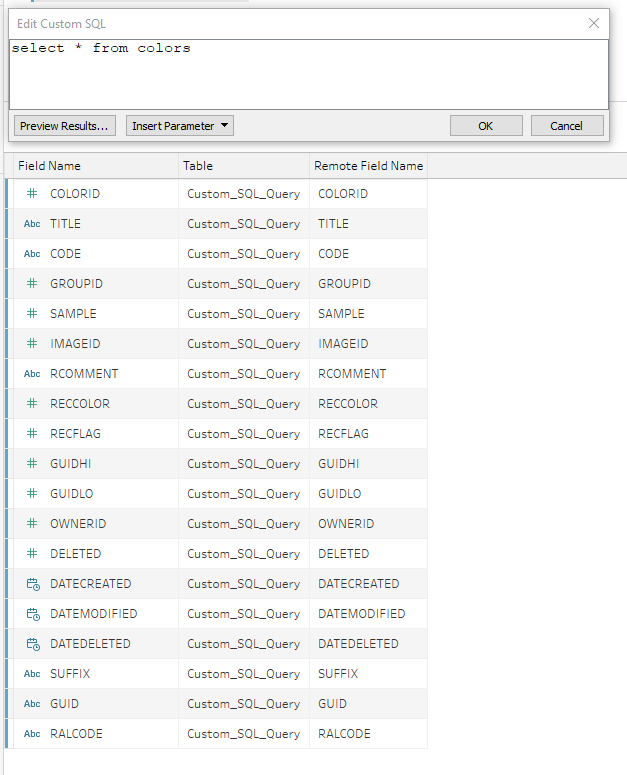Select the COLORID field name
Viewport: 627px width, 775px height.
[x=75, y=194]
